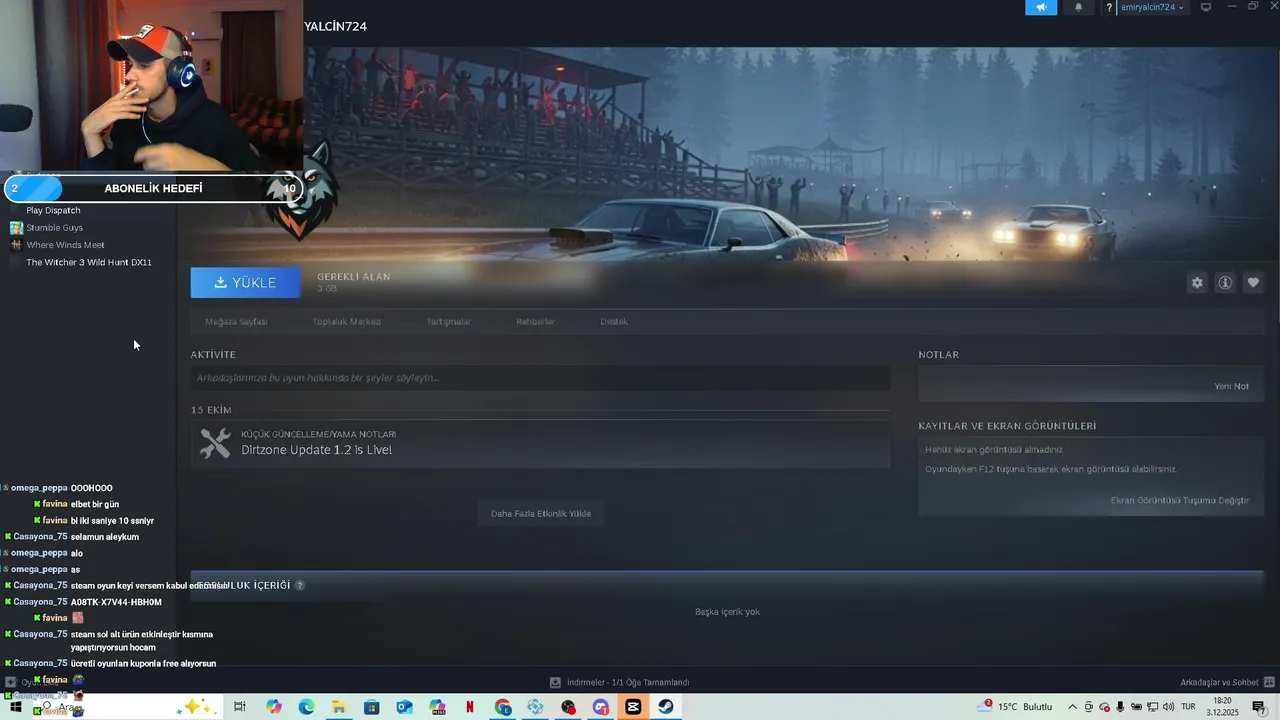Click microphone icon in system tray
The width and height of the screenshot is (1280, 720).
[1121, 707]
